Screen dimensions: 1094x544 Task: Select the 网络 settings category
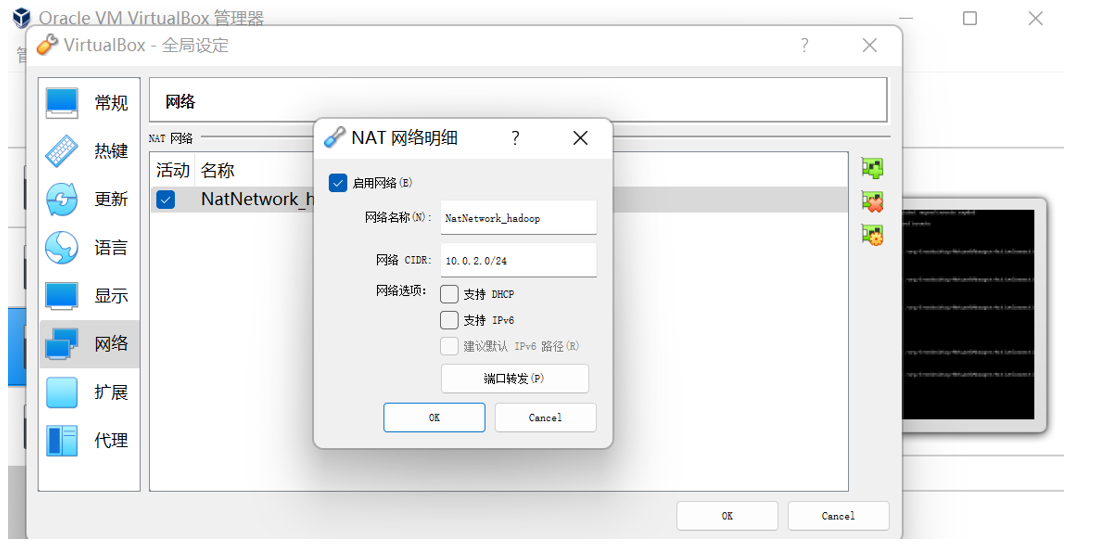click(89, 344)
